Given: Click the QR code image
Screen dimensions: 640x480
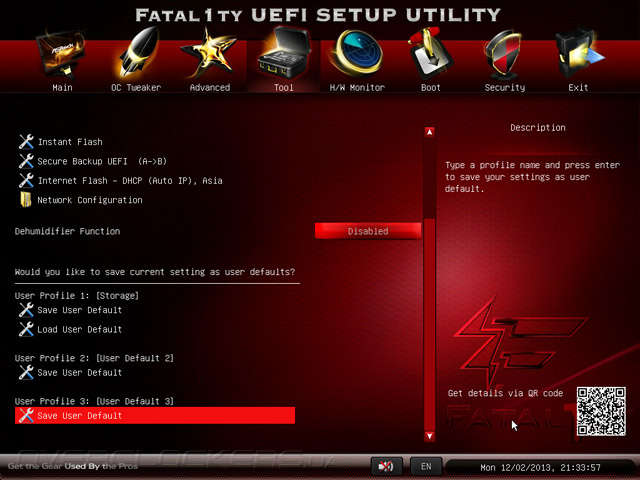Looking at the screenshot, I should tap(601, 411).
